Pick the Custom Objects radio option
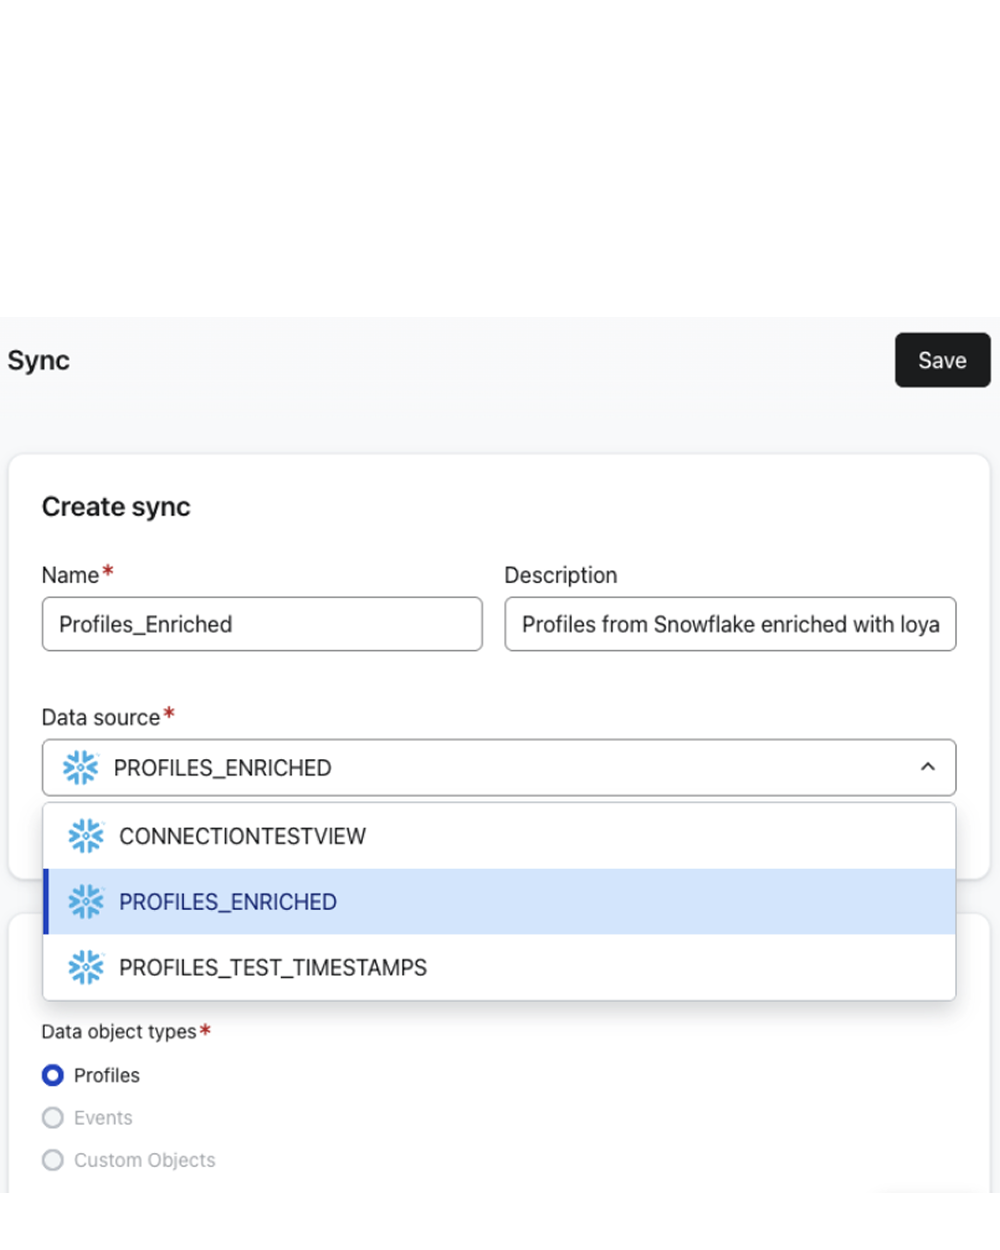 point(53,1160)
